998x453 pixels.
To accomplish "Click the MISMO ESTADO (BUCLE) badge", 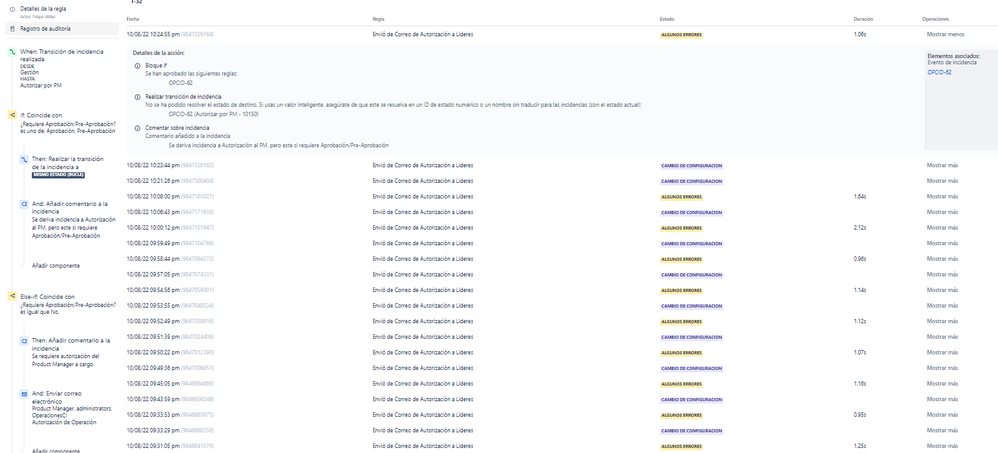I will click(59, 175).
